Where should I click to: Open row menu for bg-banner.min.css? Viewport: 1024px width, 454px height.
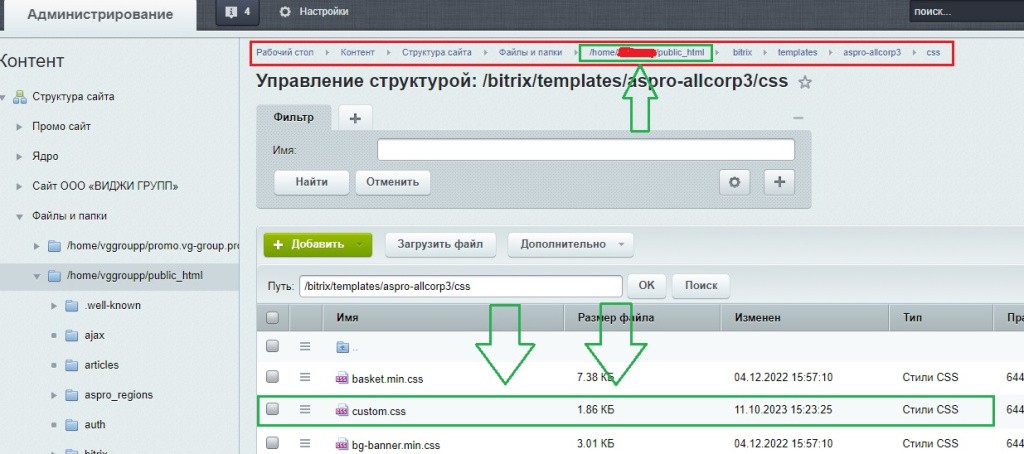(305, 444)
